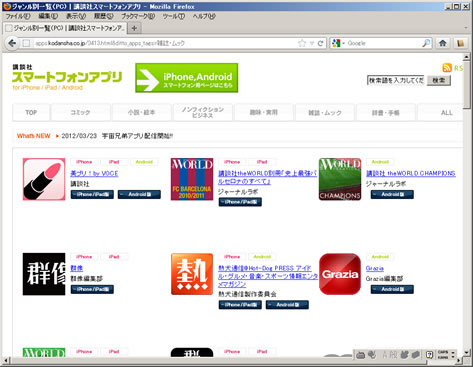This screenshot has height=367, width=473.
Task: Open the ブックマーク menu
Action: point(138,16)
